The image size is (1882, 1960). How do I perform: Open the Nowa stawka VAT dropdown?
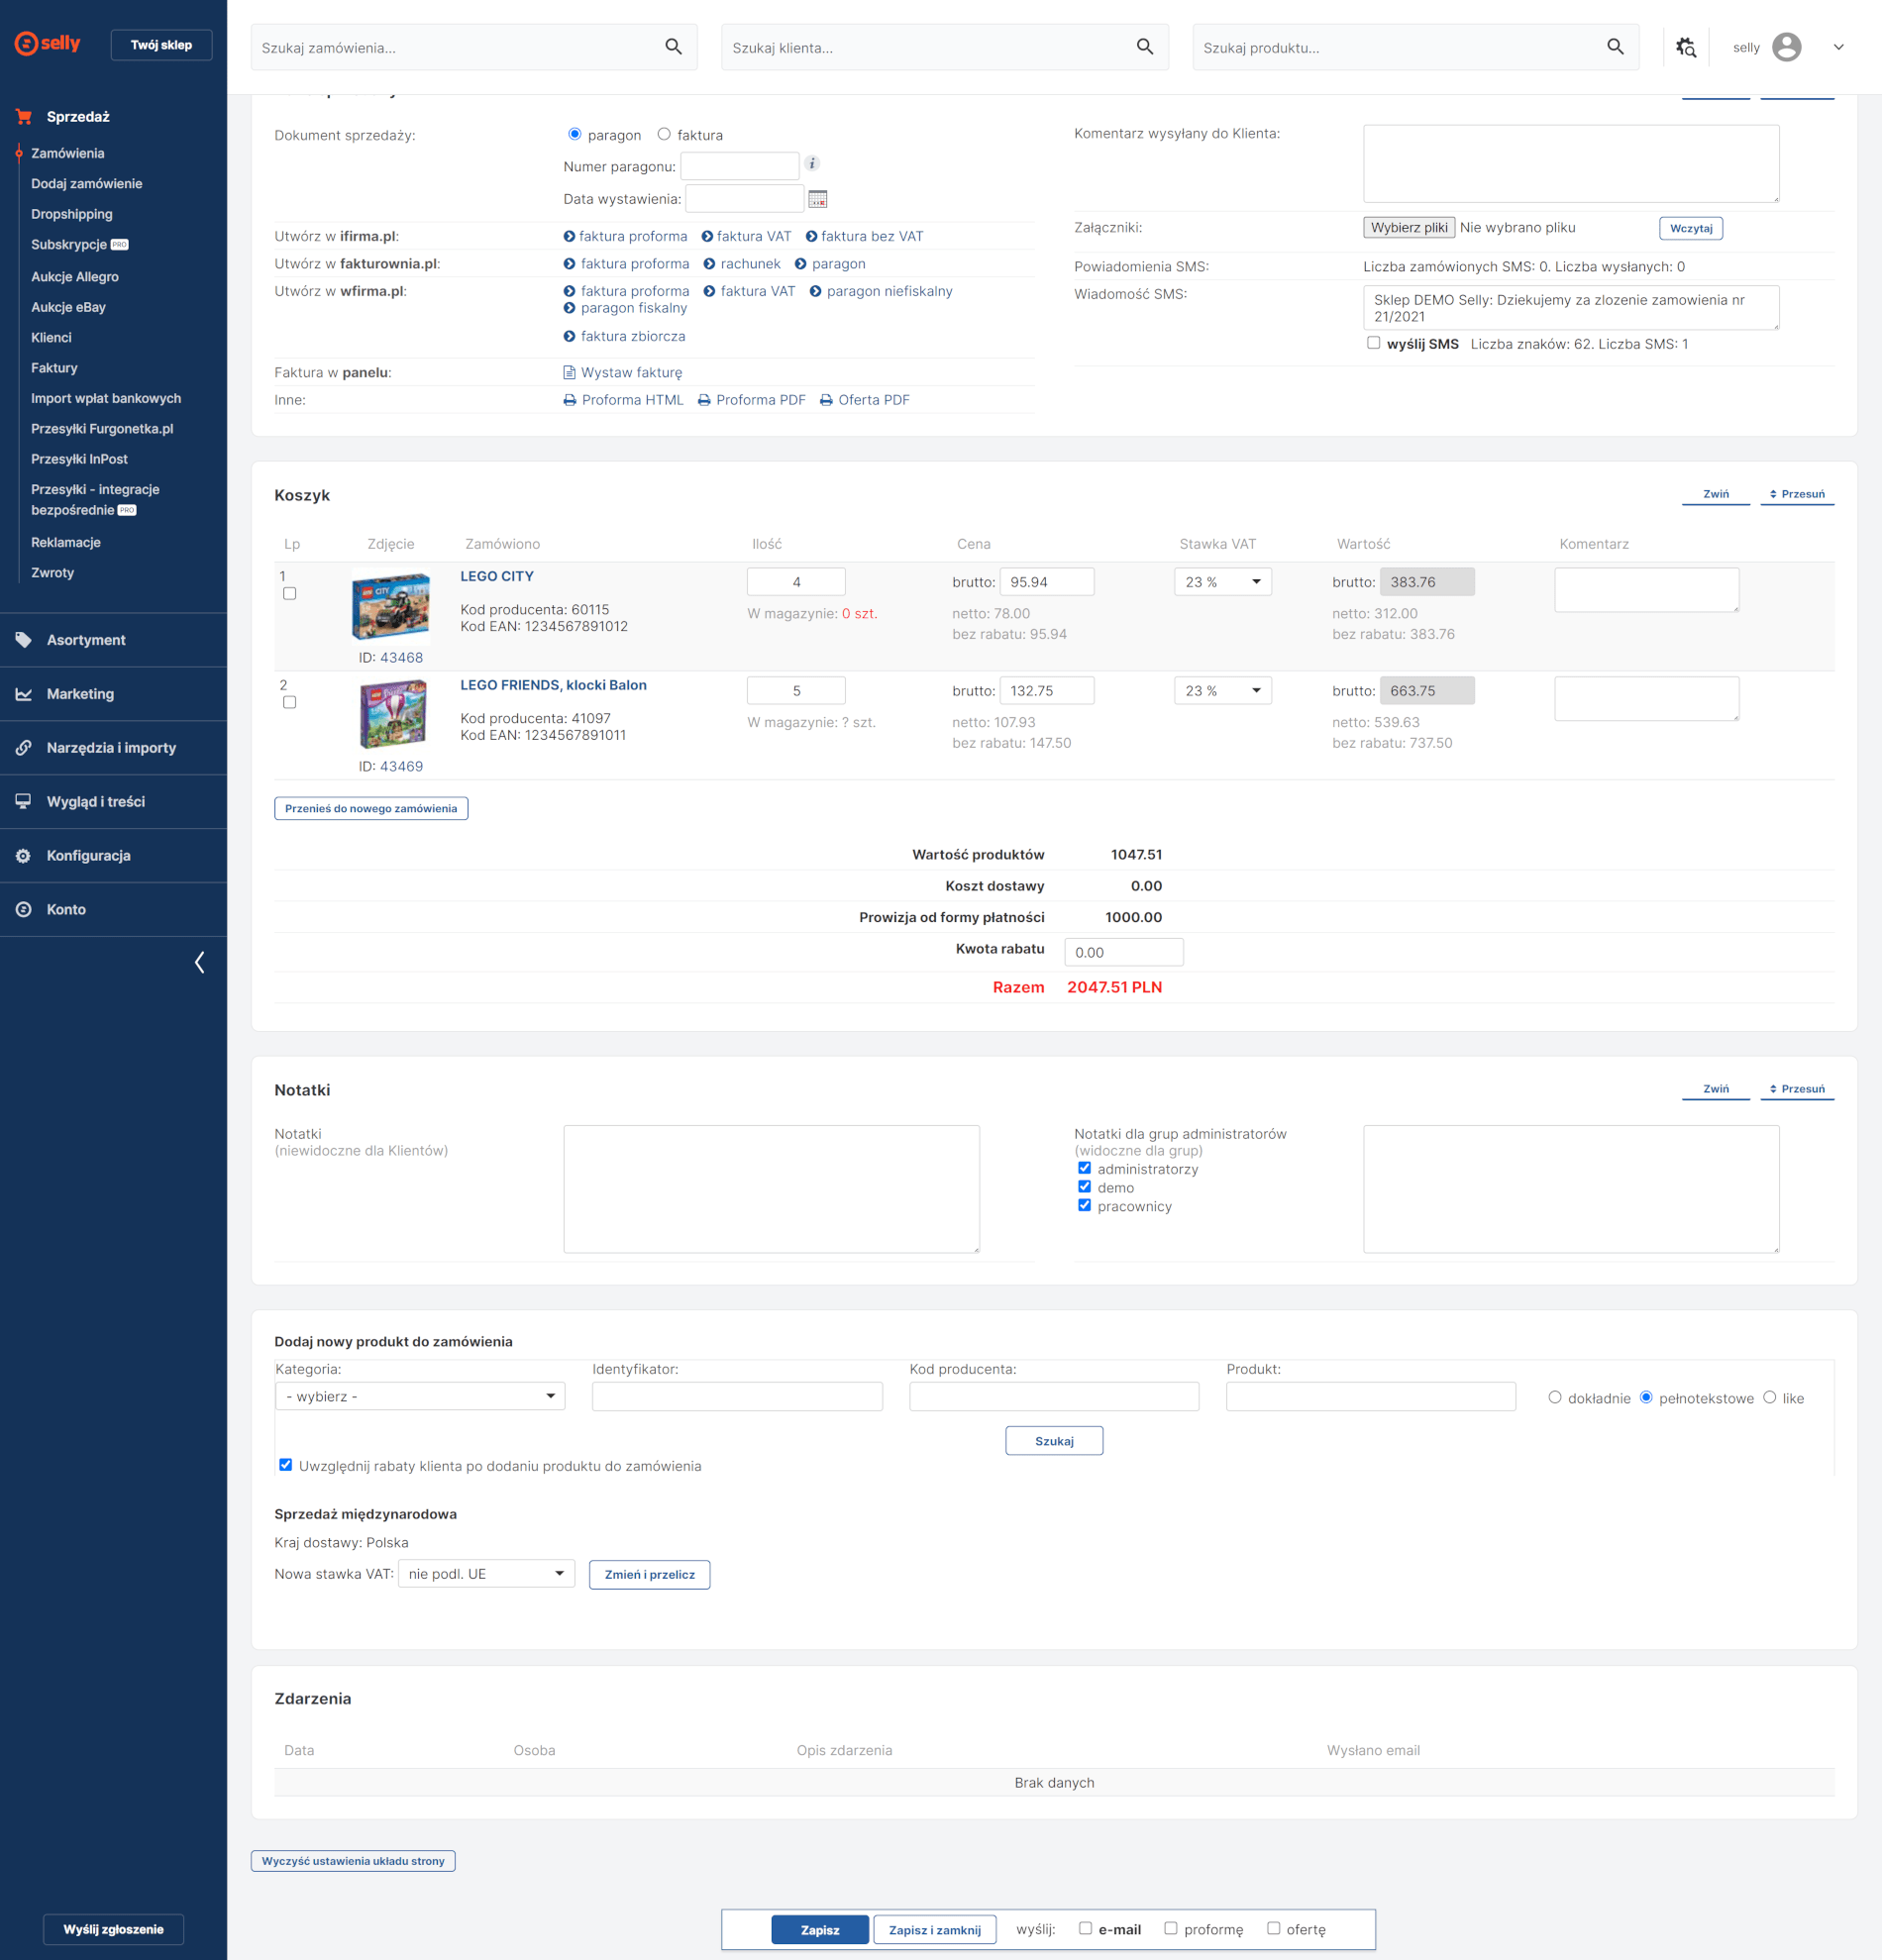tap(486, 1574)
